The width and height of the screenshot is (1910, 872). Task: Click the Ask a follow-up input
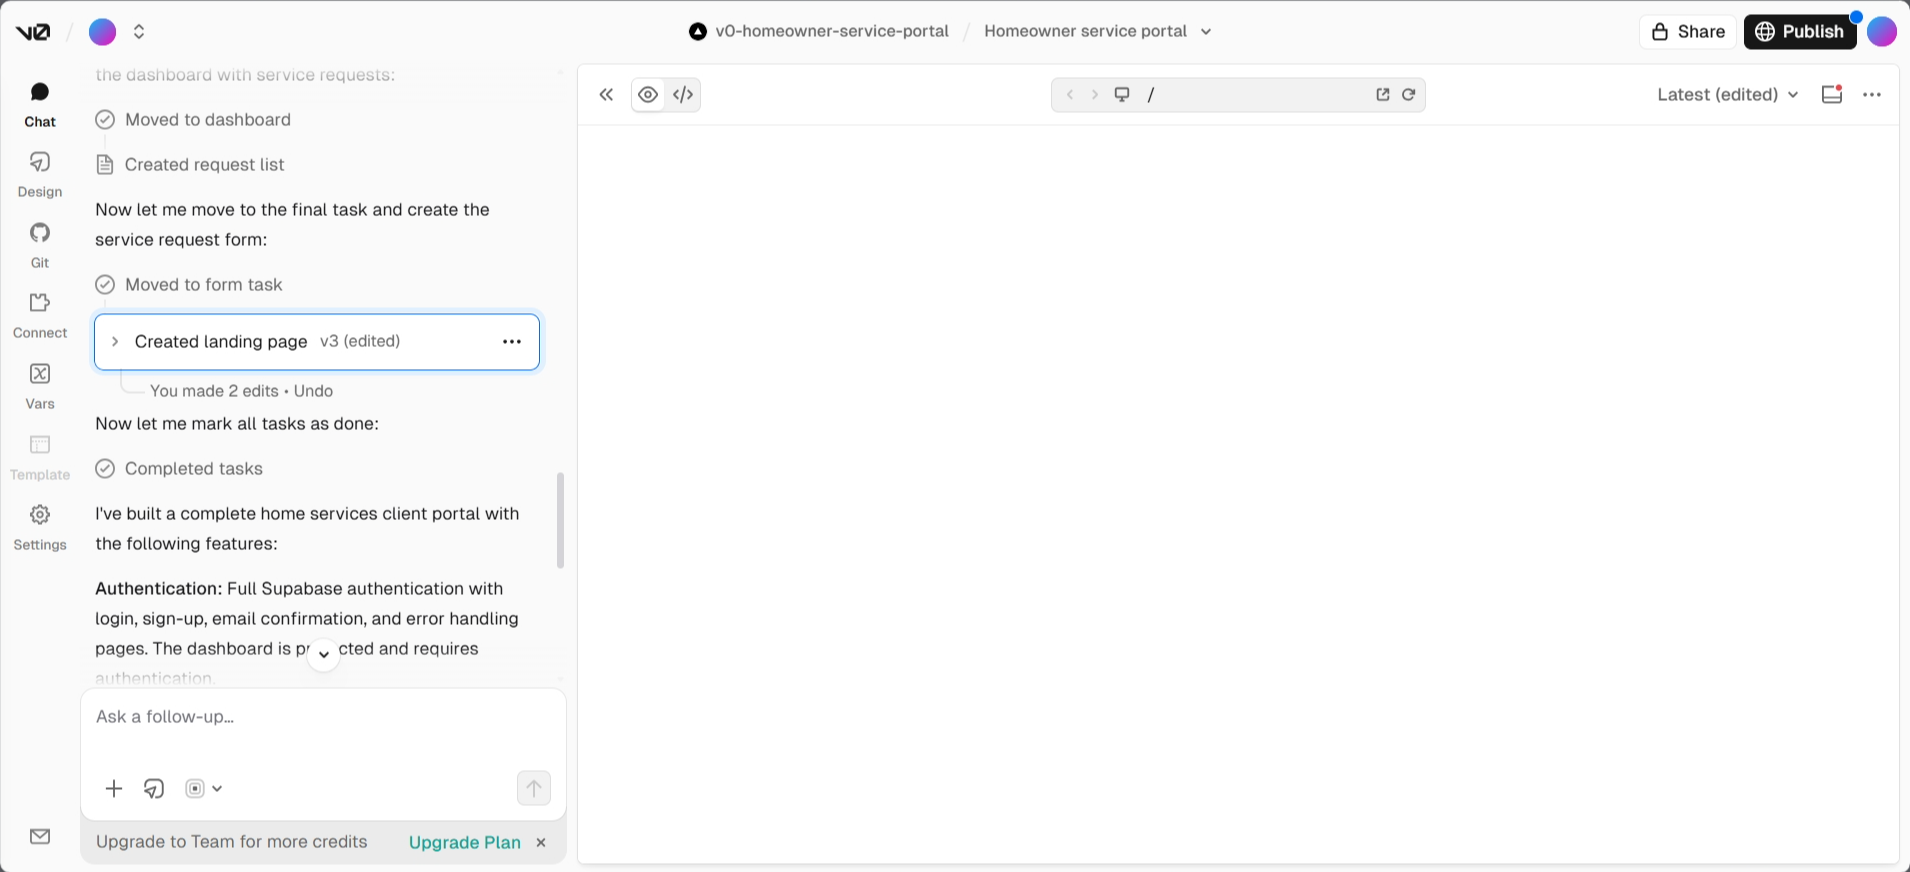(x=323, y=717)
